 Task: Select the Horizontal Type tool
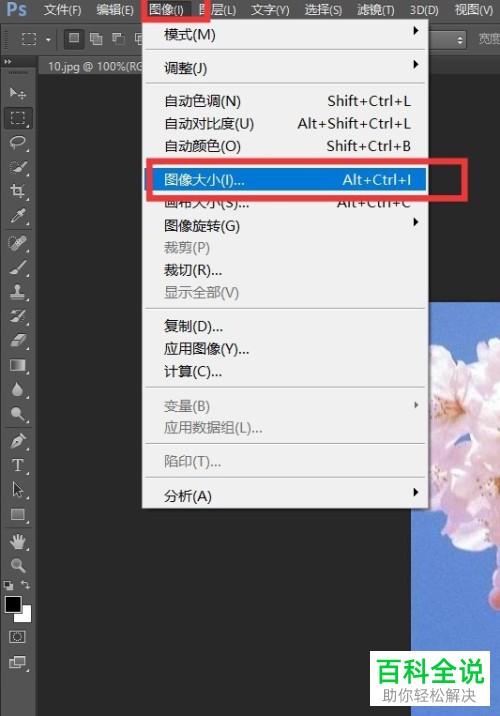[x=18, y=465]
